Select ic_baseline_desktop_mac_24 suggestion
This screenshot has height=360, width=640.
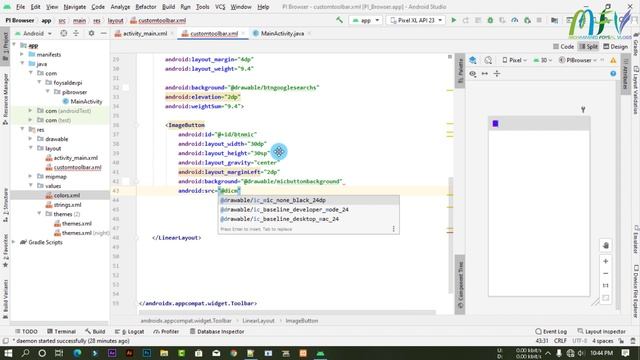point(308,219)
